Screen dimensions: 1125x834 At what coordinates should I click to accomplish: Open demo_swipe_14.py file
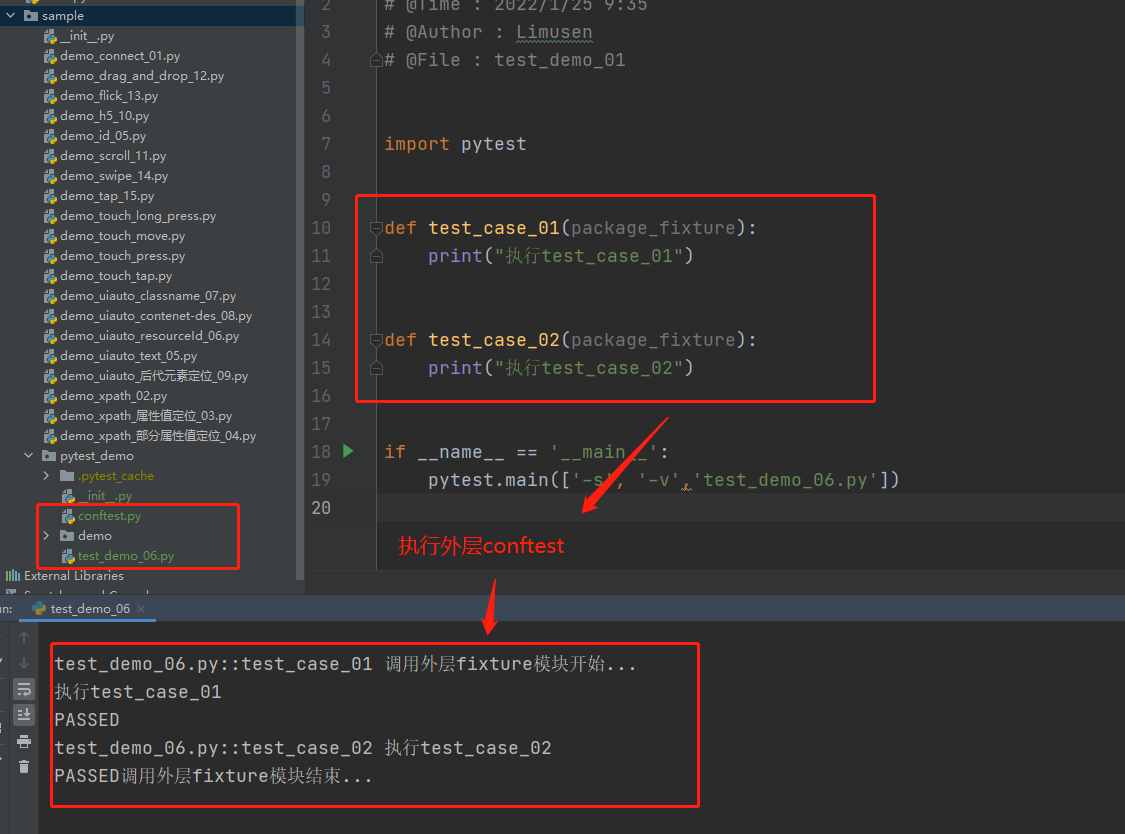click(114, 176)
